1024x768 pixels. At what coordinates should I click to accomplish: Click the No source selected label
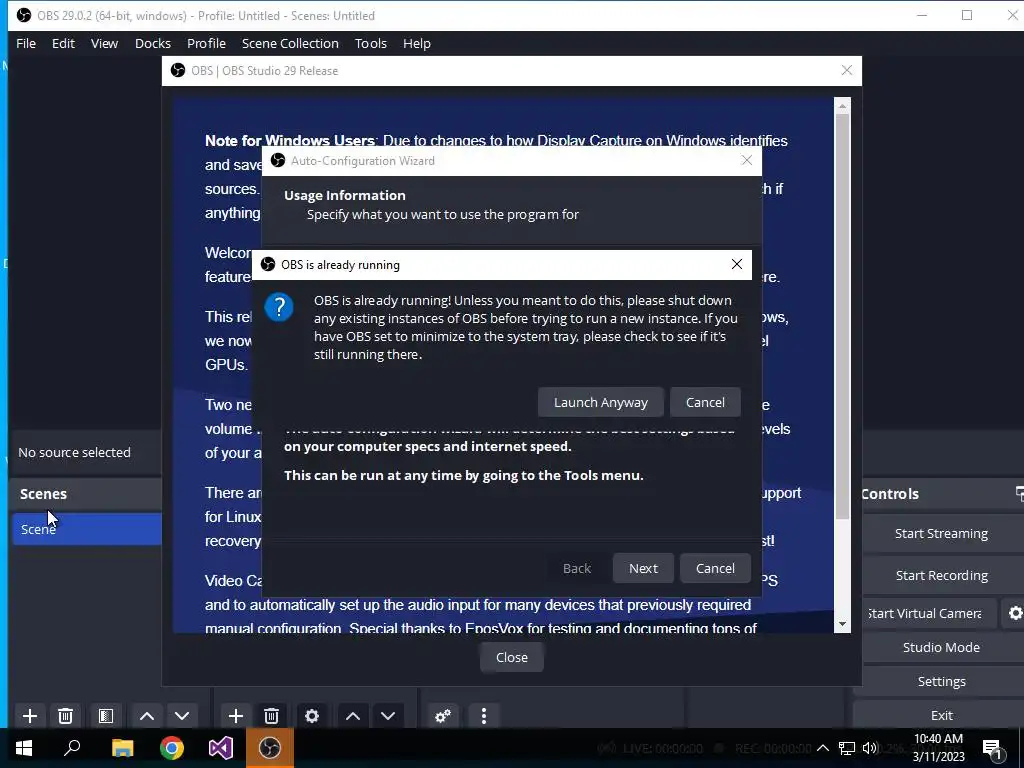pyautogui.click(x=74, y=453)
